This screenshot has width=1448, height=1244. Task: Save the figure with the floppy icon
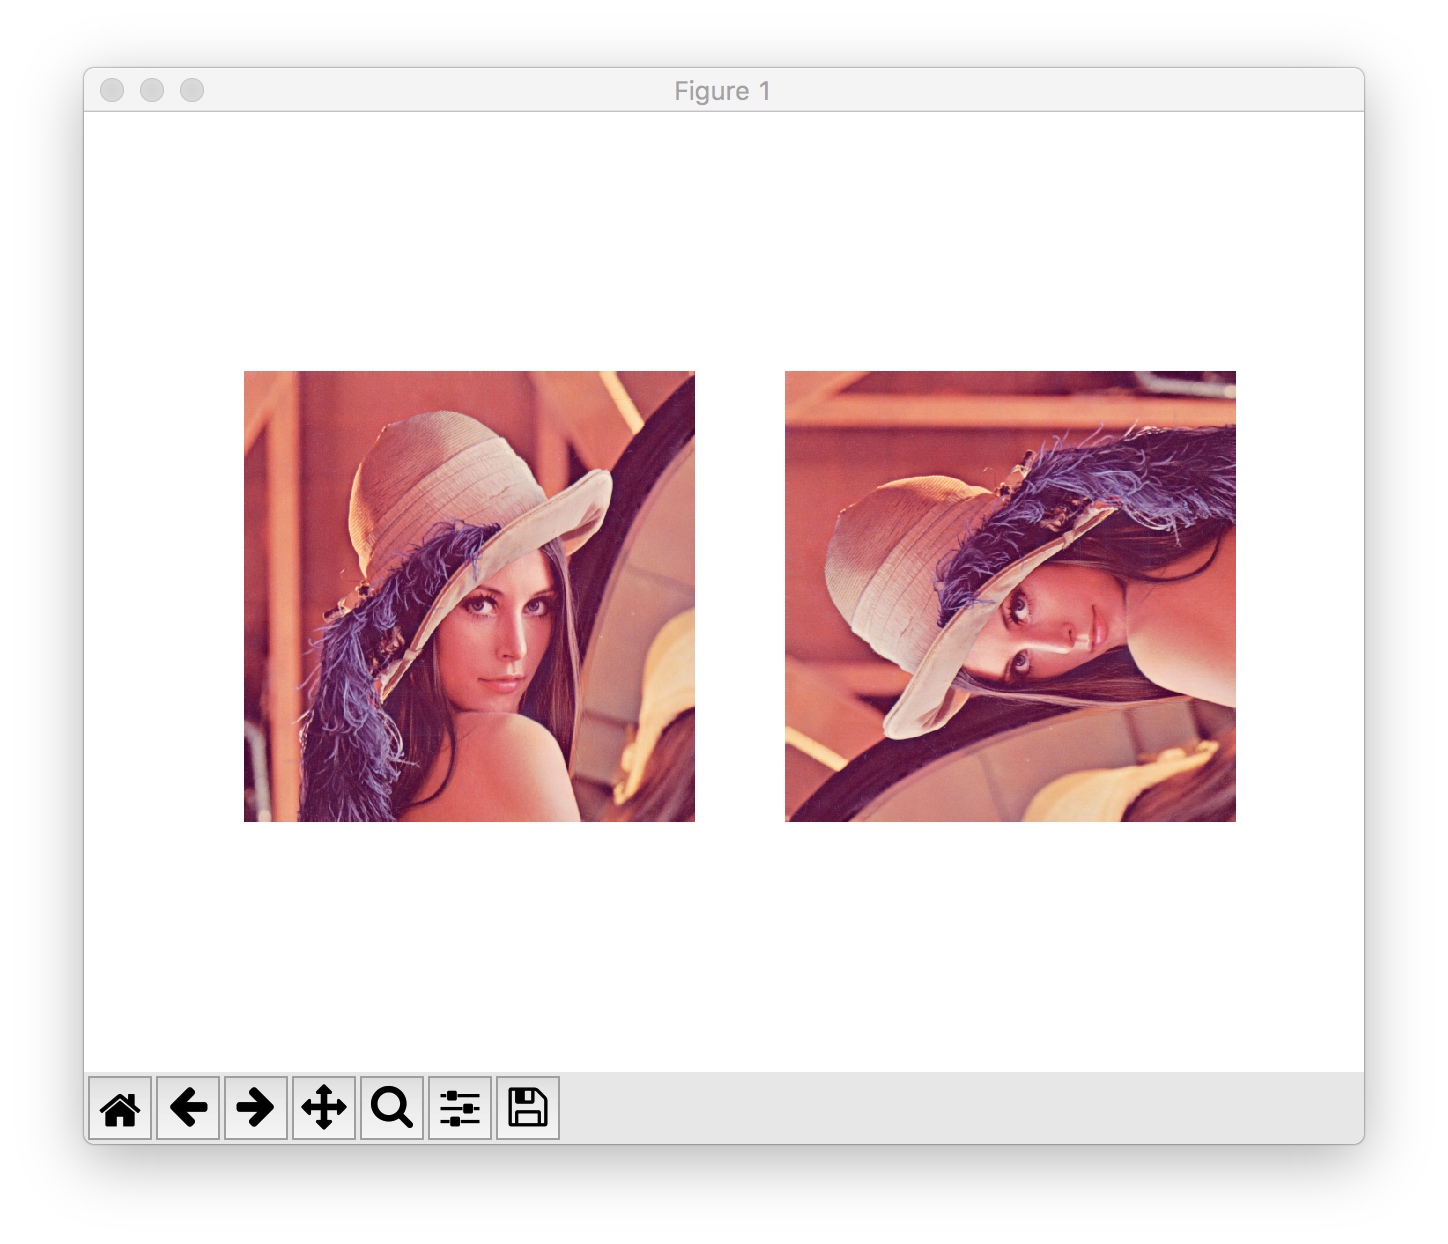point(528,1108)
